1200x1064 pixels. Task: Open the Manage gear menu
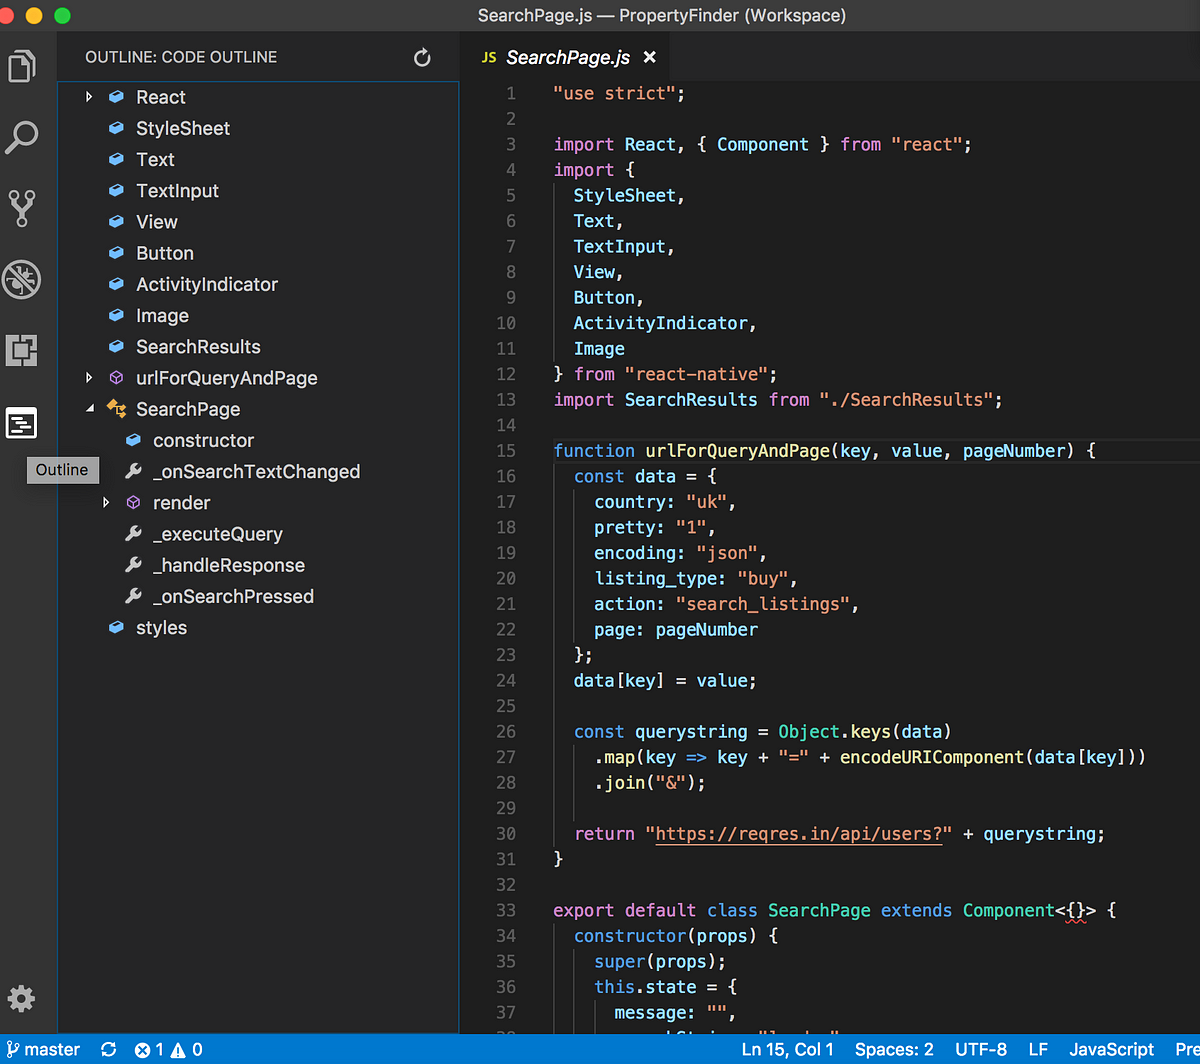[22, 998]
